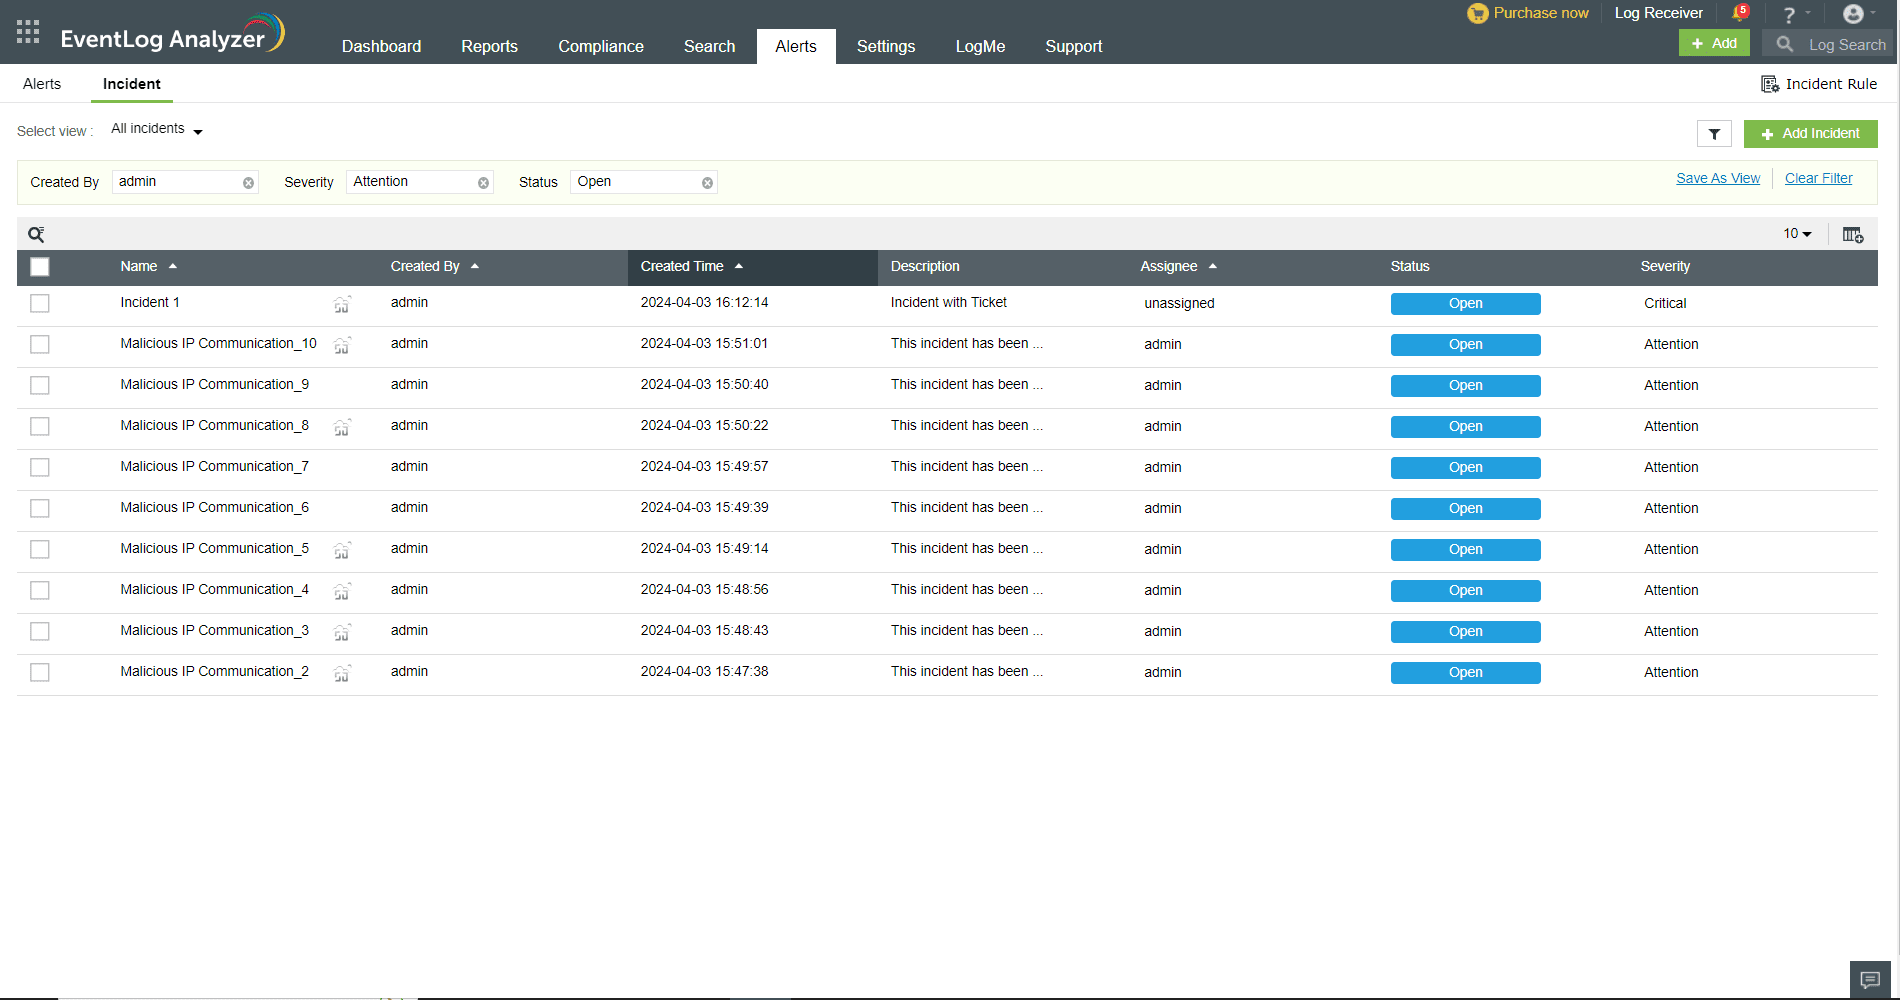The height and width of the screenshot is (1000, 1900).
Task: Click the Add Incident button
Action: tap(1810, 133)
